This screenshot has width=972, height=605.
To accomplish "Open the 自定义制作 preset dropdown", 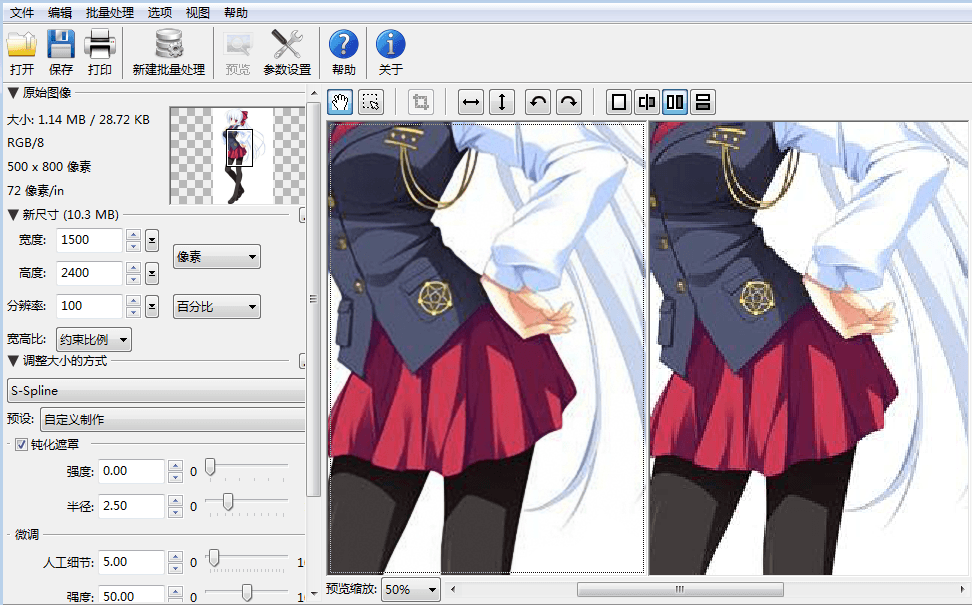I will tap(173, 419).
